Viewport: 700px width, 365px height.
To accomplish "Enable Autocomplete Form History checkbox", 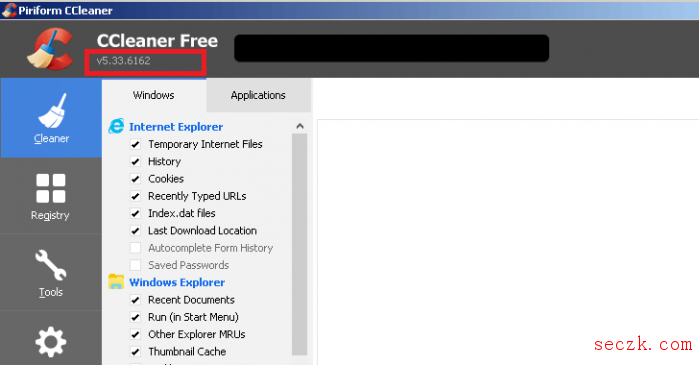I will 135,248.
